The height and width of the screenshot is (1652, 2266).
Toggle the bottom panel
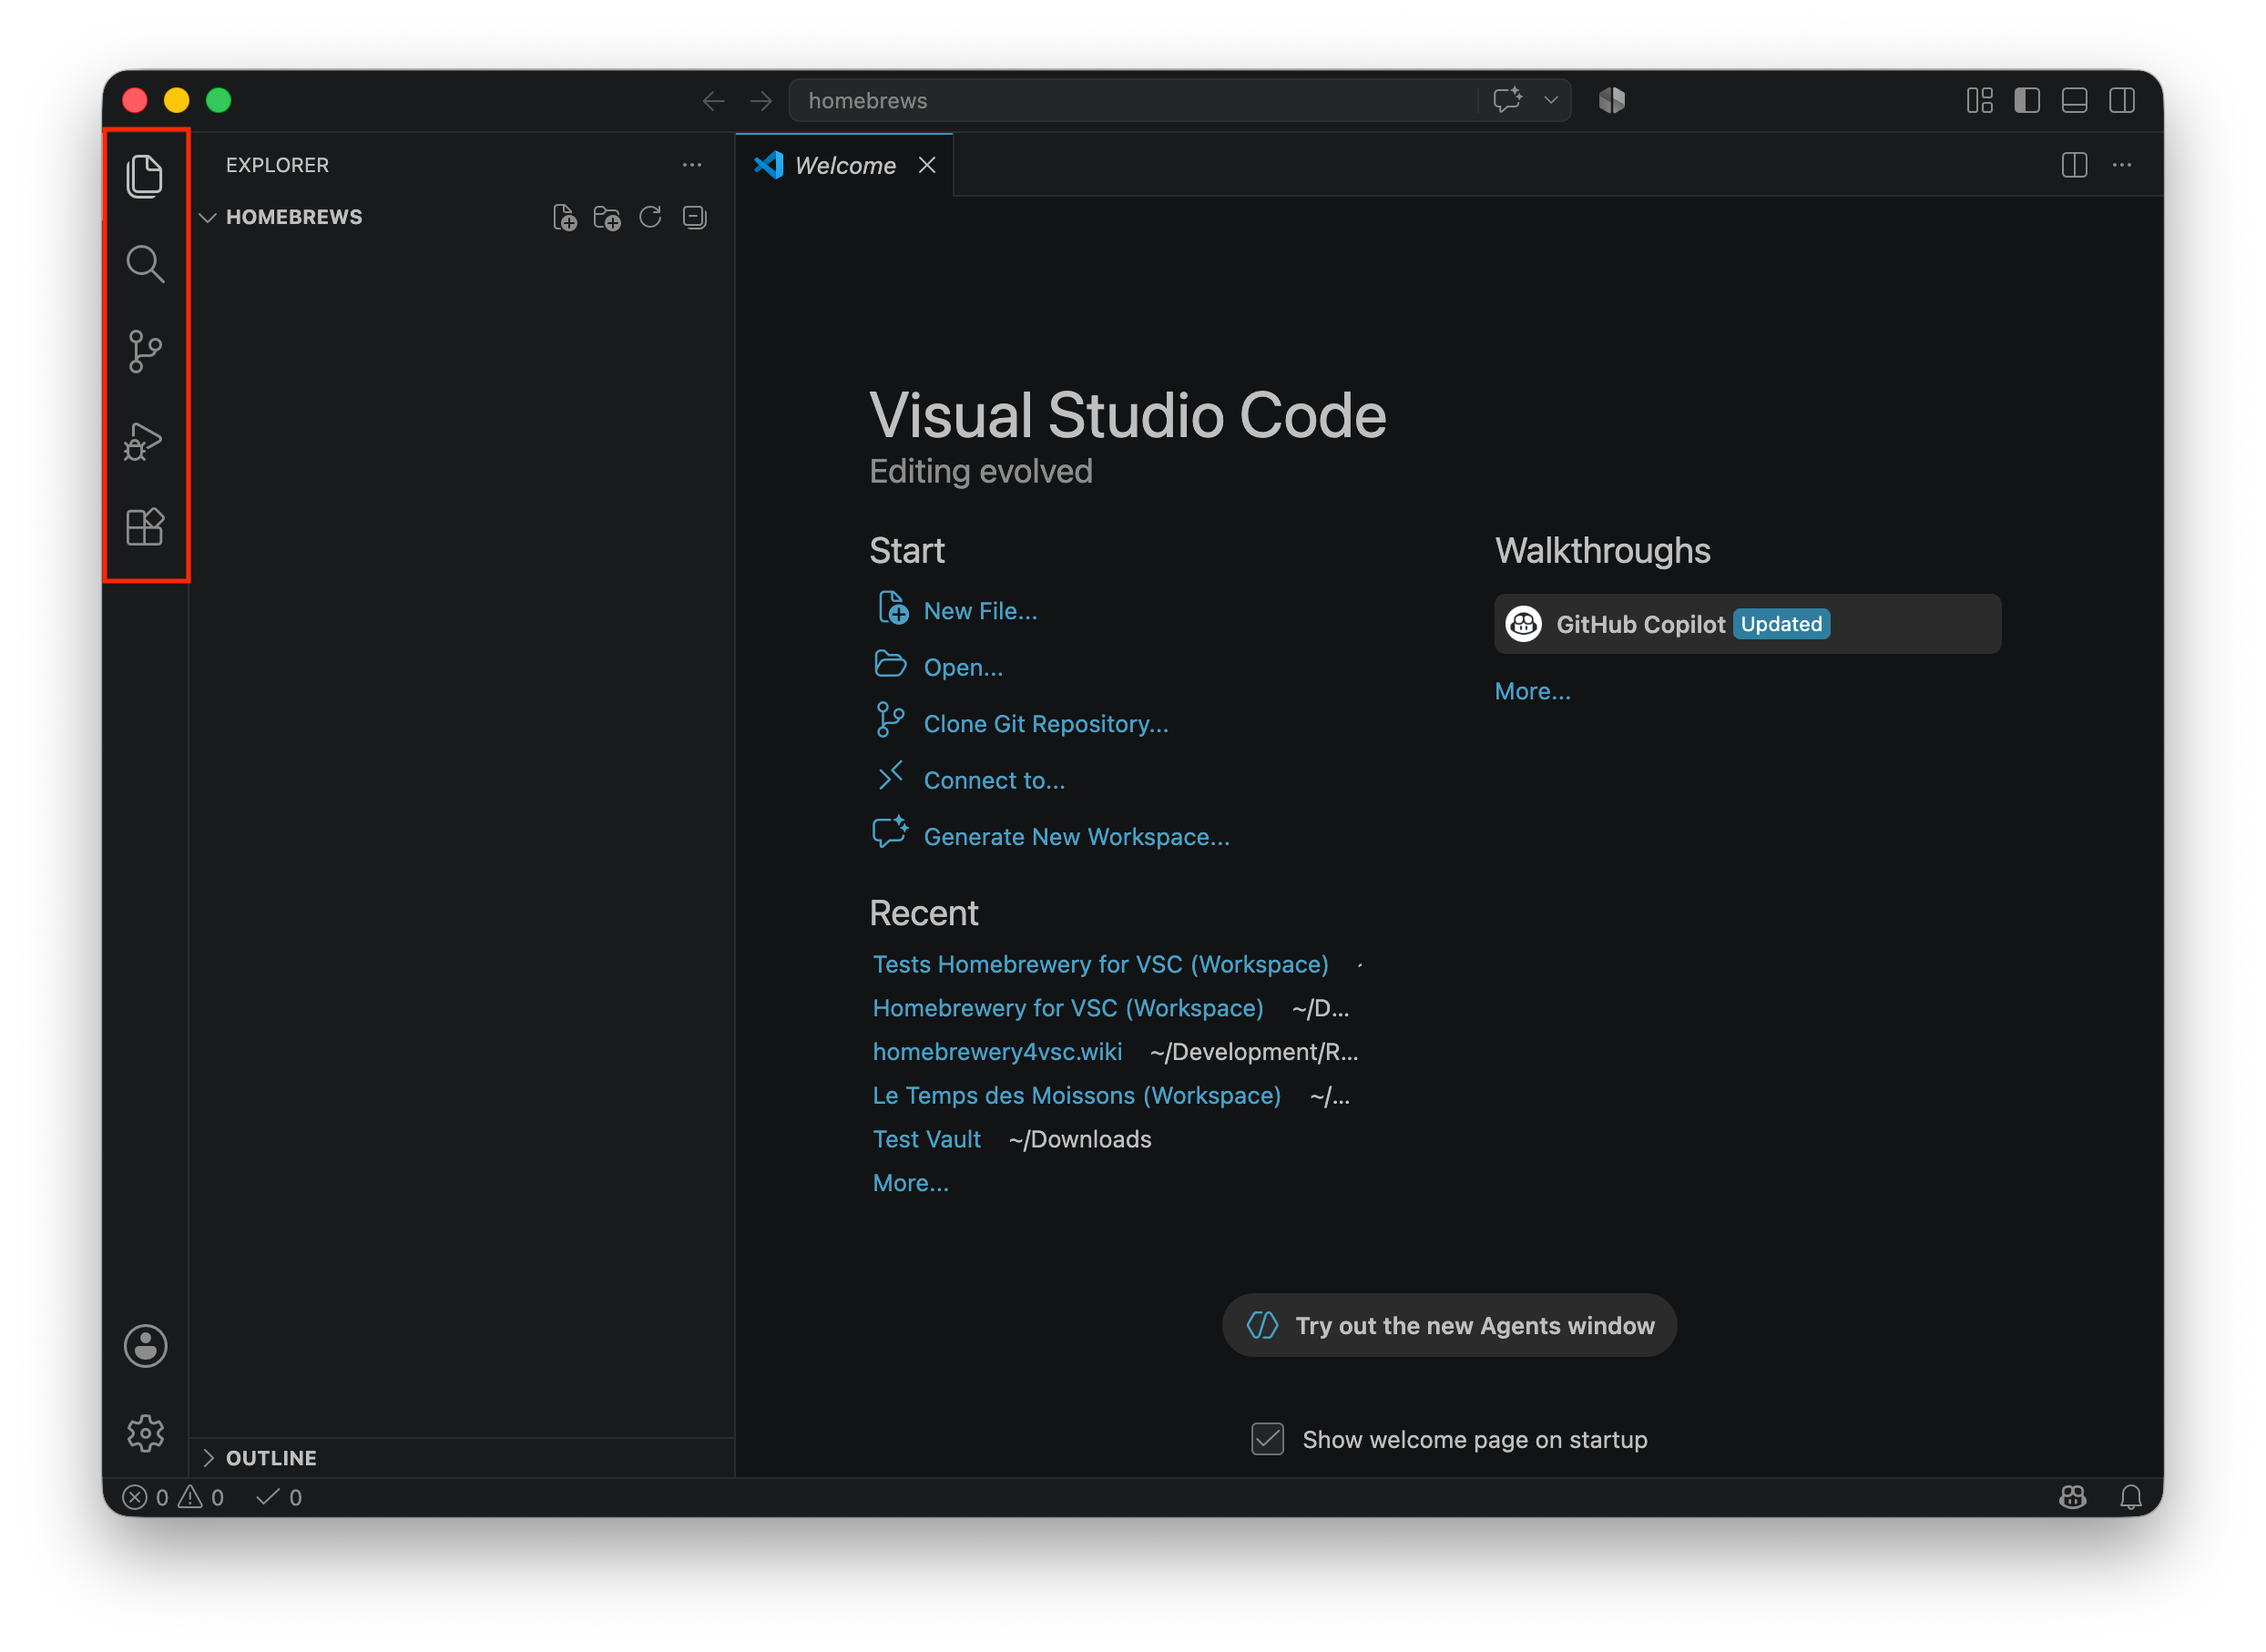pyautogui.click(x=2075, y=101)
